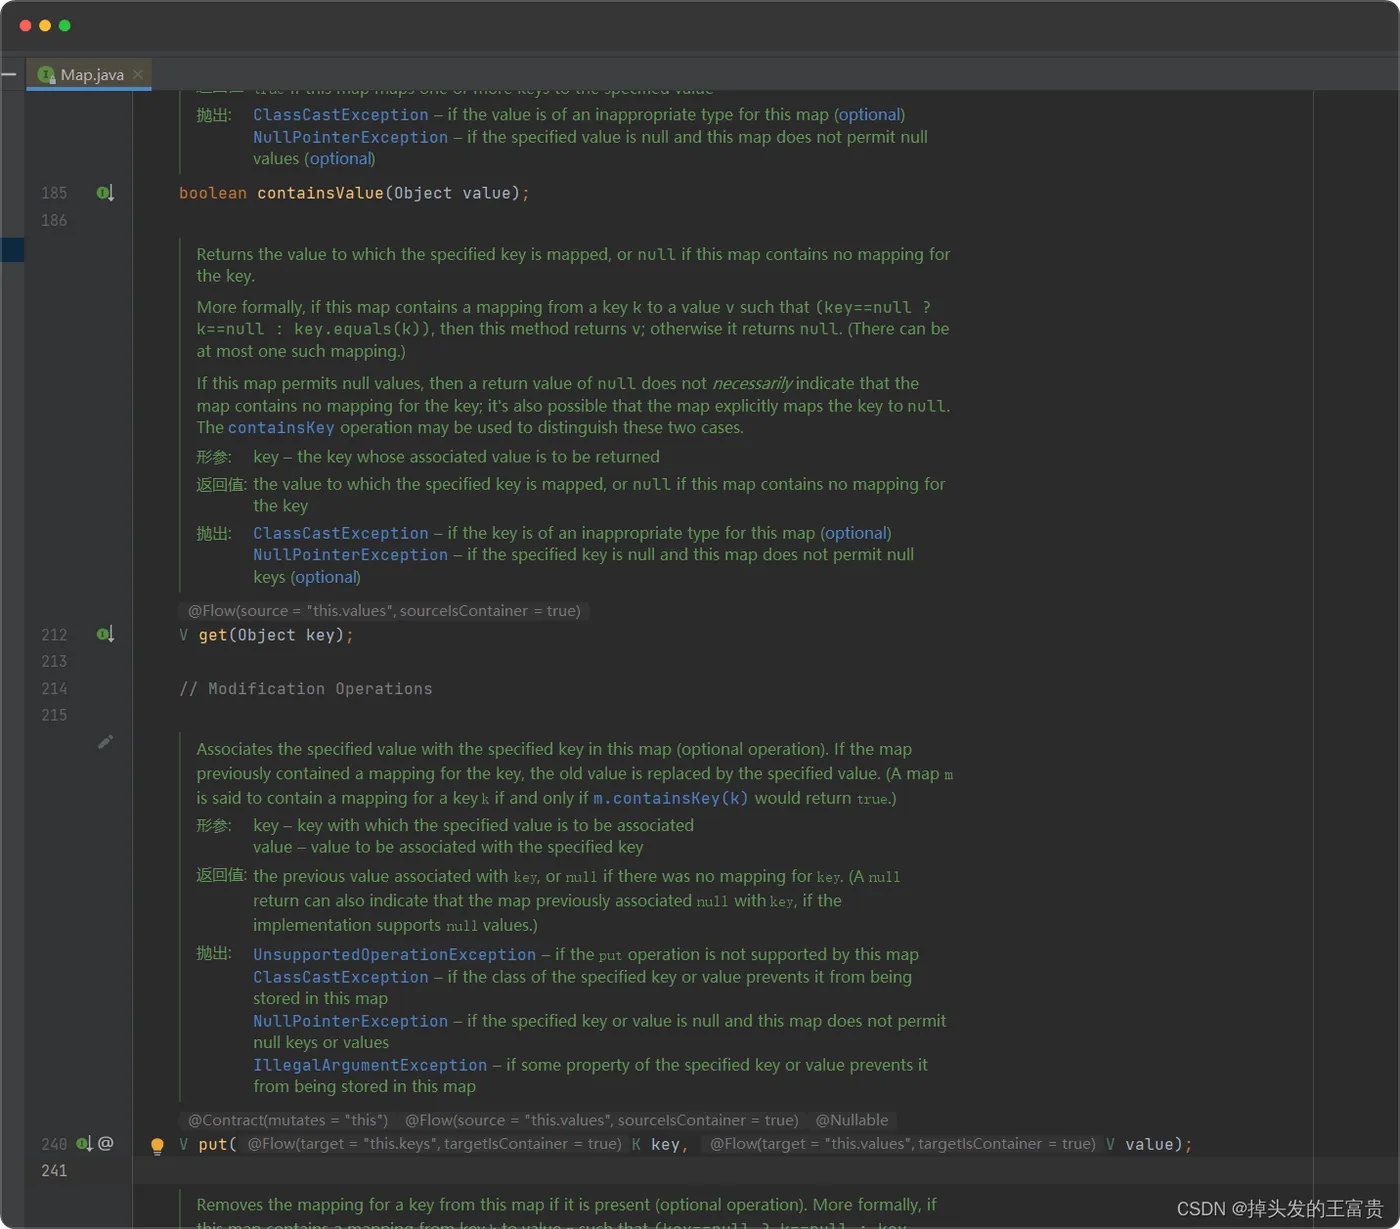Click @Flow target this.keys inlay hint
This screenshot has height=1229, width=1400.
click(x=434, y=1144)
